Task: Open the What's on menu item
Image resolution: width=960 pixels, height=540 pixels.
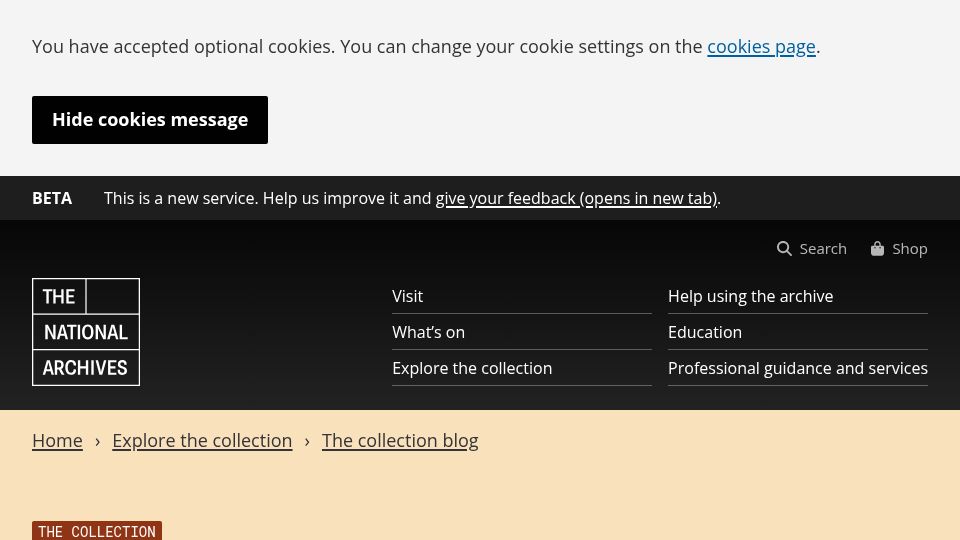Action: point(428,332)
